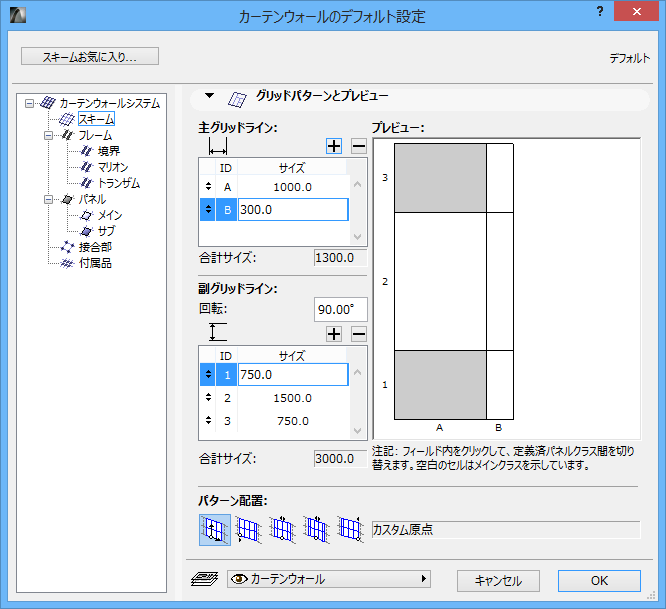Select カーテンウォールシステム root item
666x609 pixels.
click(x=110, y=103)
